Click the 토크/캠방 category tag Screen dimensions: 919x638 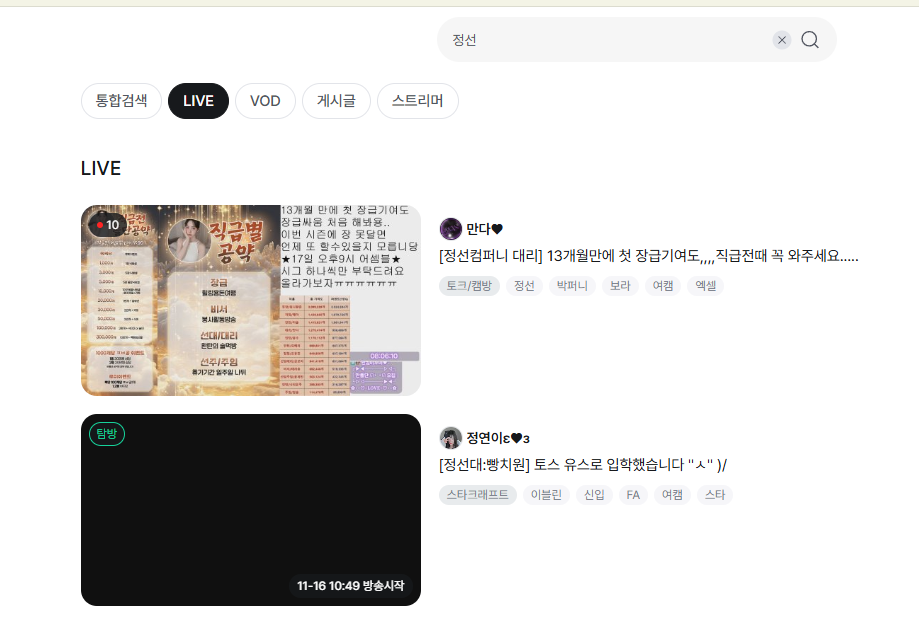(469, 286)
